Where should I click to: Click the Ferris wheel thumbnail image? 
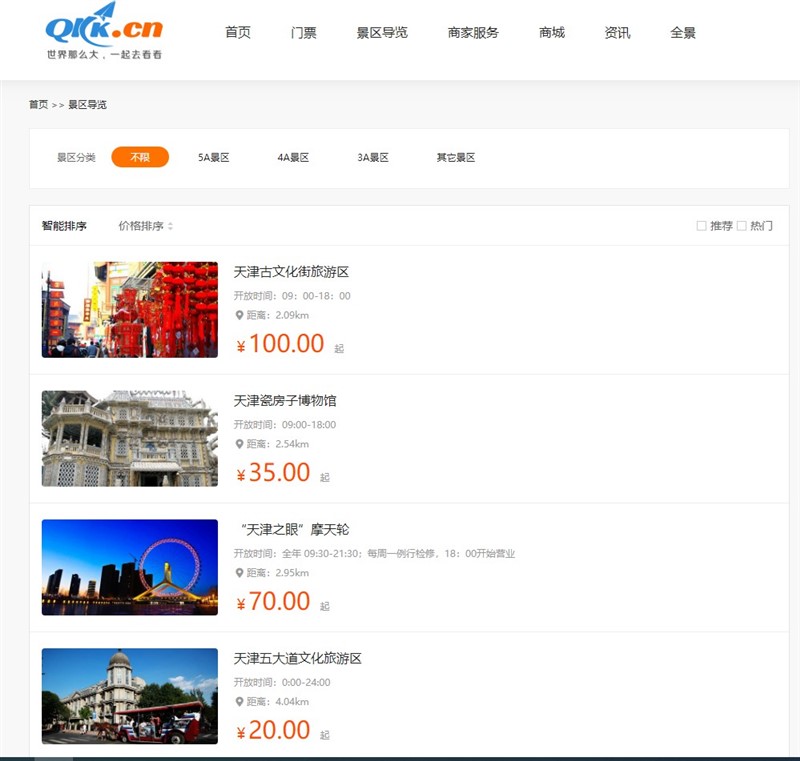(130, 567)
